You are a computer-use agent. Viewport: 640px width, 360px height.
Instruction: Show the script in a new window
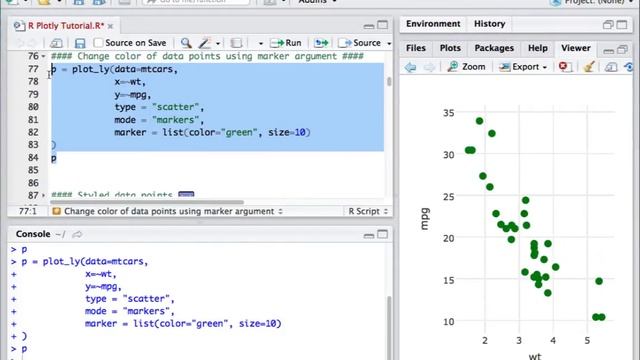coord(56,43)
